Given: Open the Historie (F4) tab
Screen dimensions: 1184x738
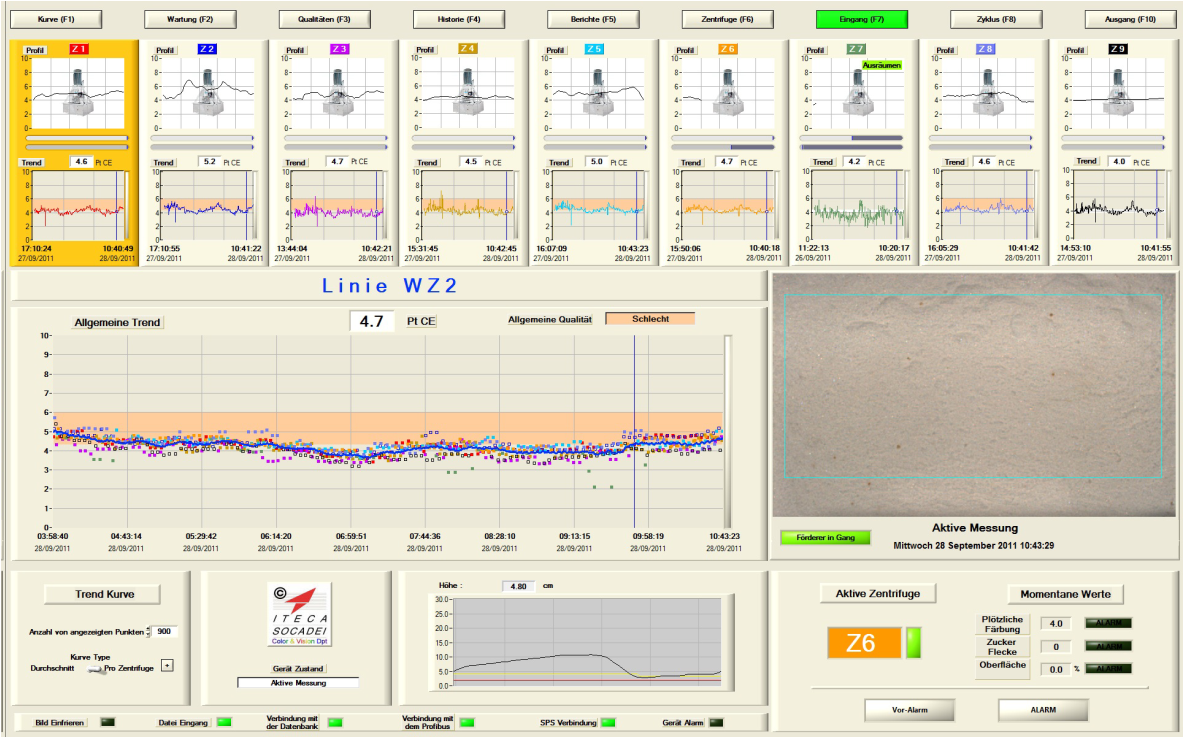Looking at the screenshot, I should click(x=459, y=19).
